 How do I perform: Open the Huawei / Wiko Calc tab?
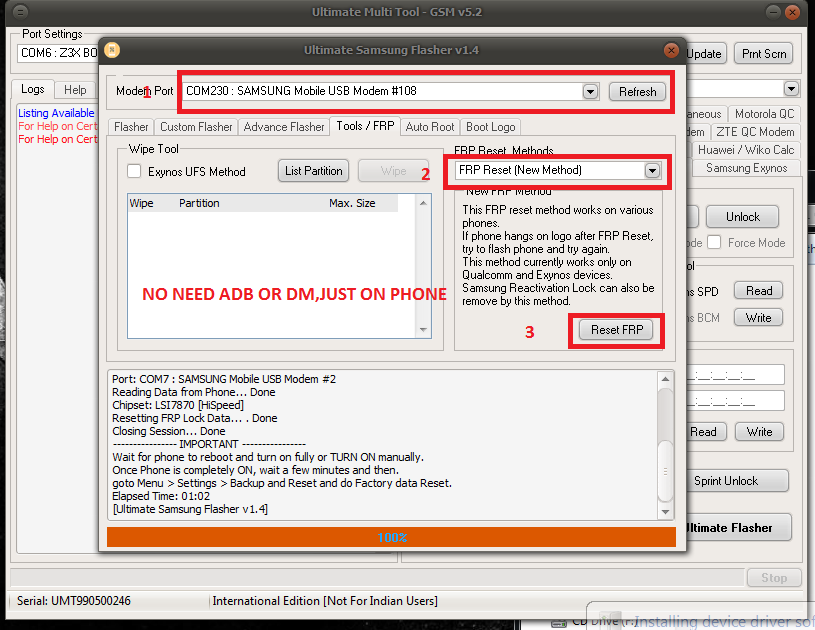pos(746,150)
